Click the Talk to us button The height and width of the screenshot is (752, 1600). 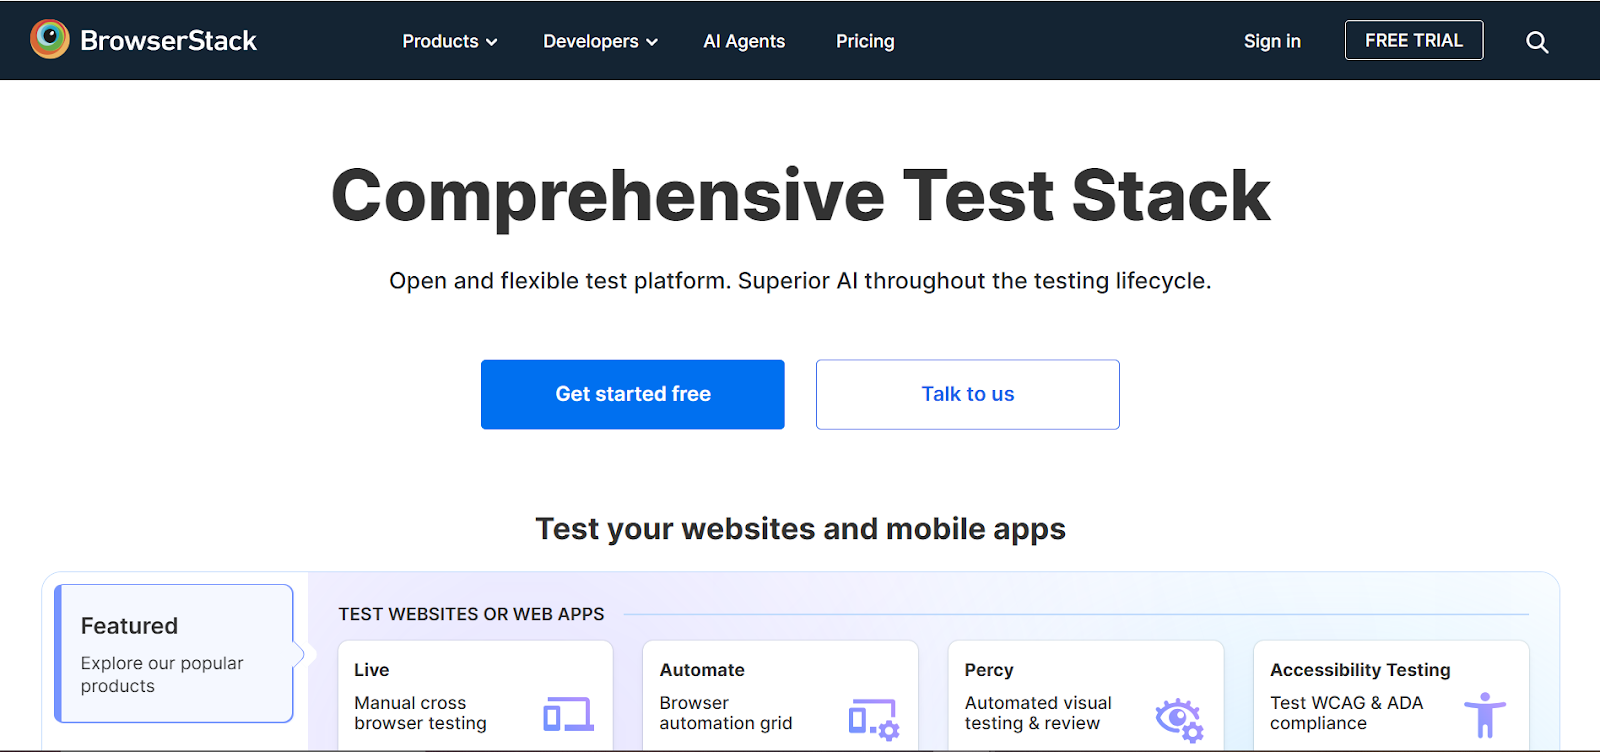tap(968, 394)
